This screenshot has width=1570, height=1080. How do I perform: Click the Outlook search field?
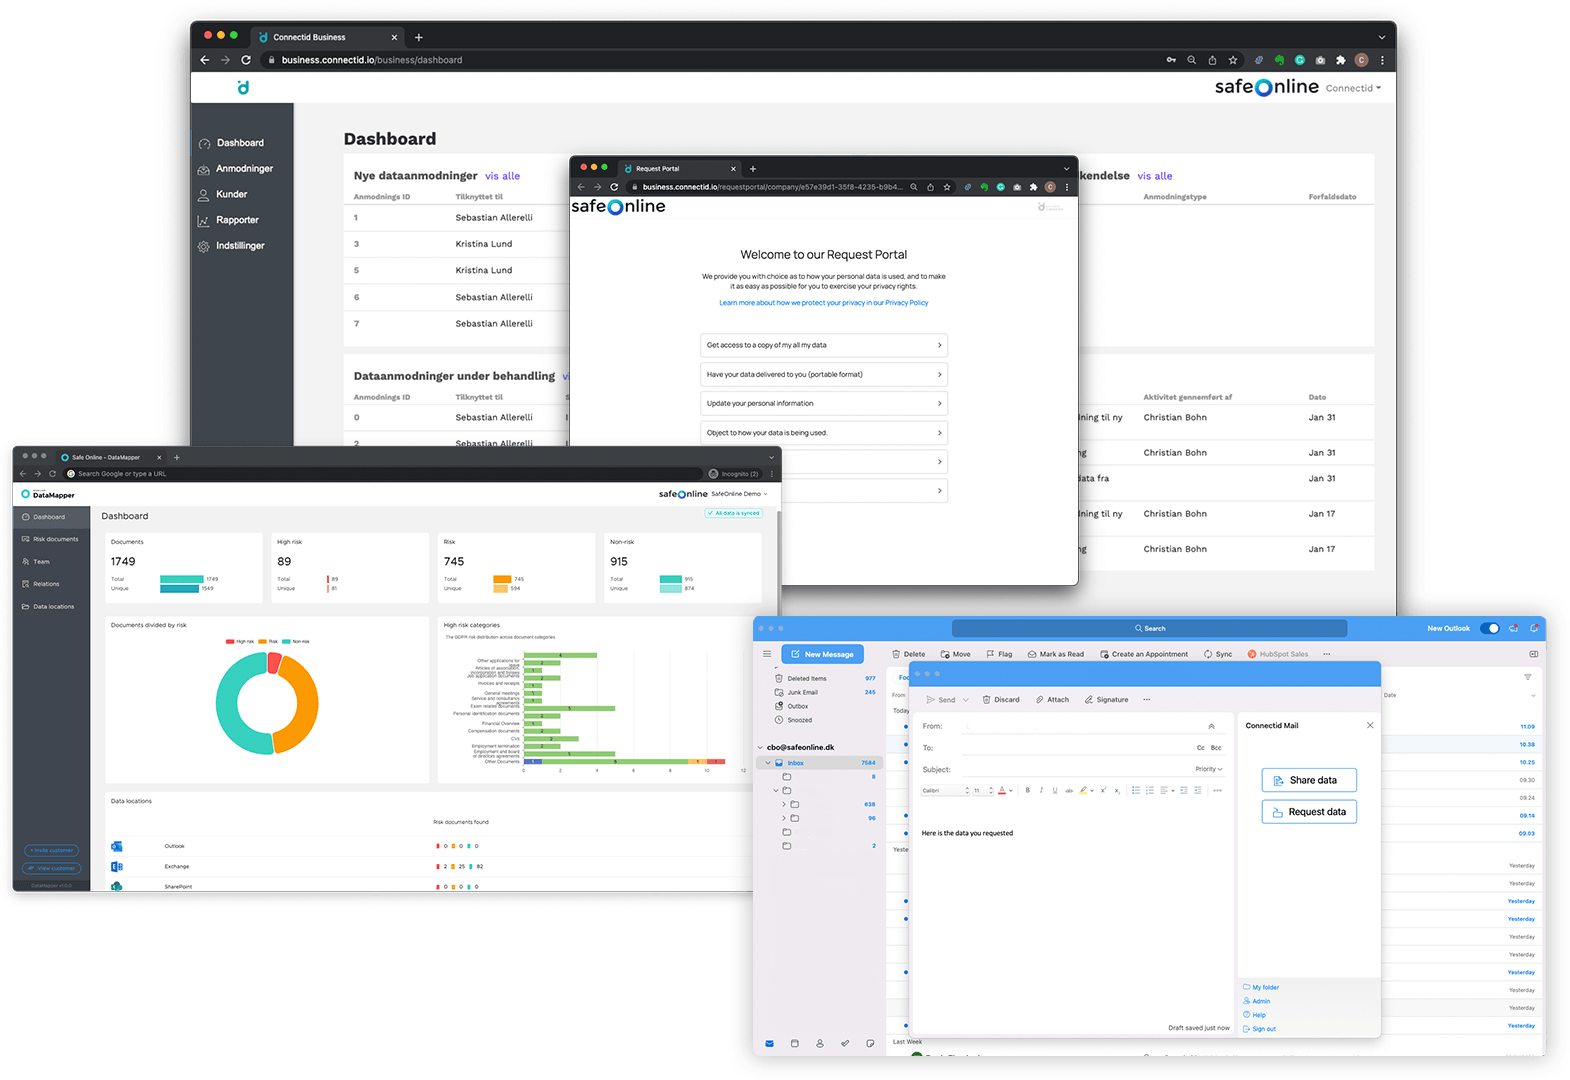(x=1150, y=629)
